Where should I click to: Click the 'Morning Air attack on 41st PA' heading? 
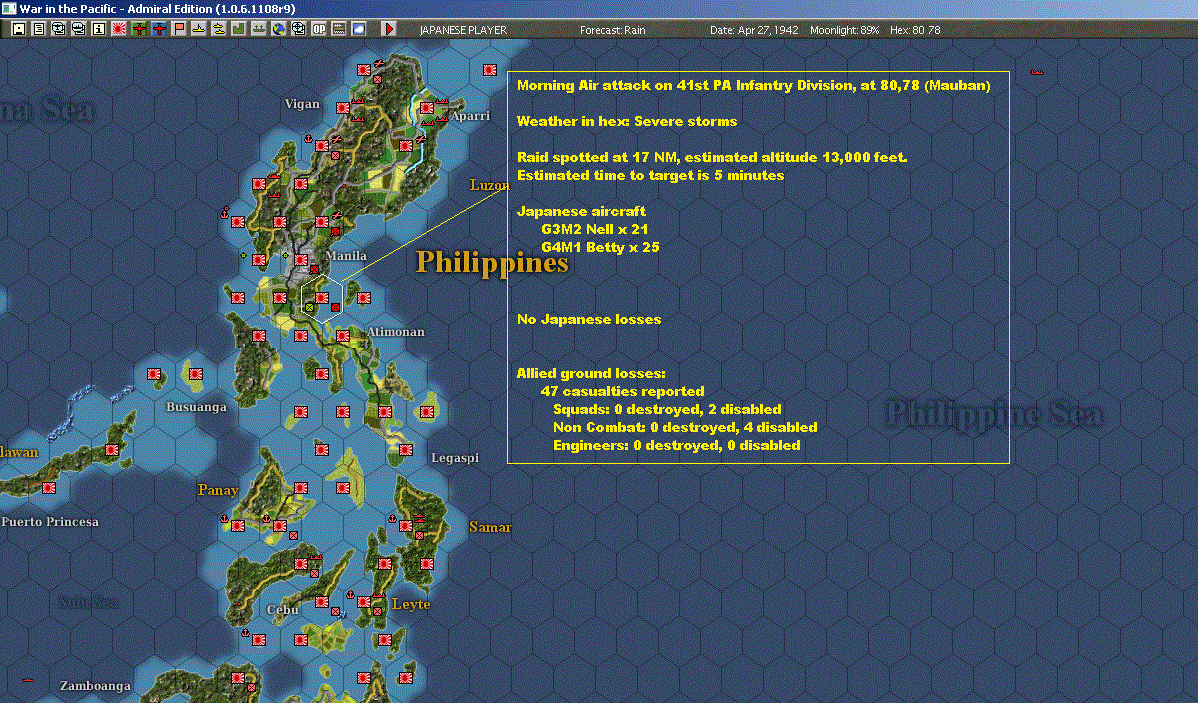753,86
